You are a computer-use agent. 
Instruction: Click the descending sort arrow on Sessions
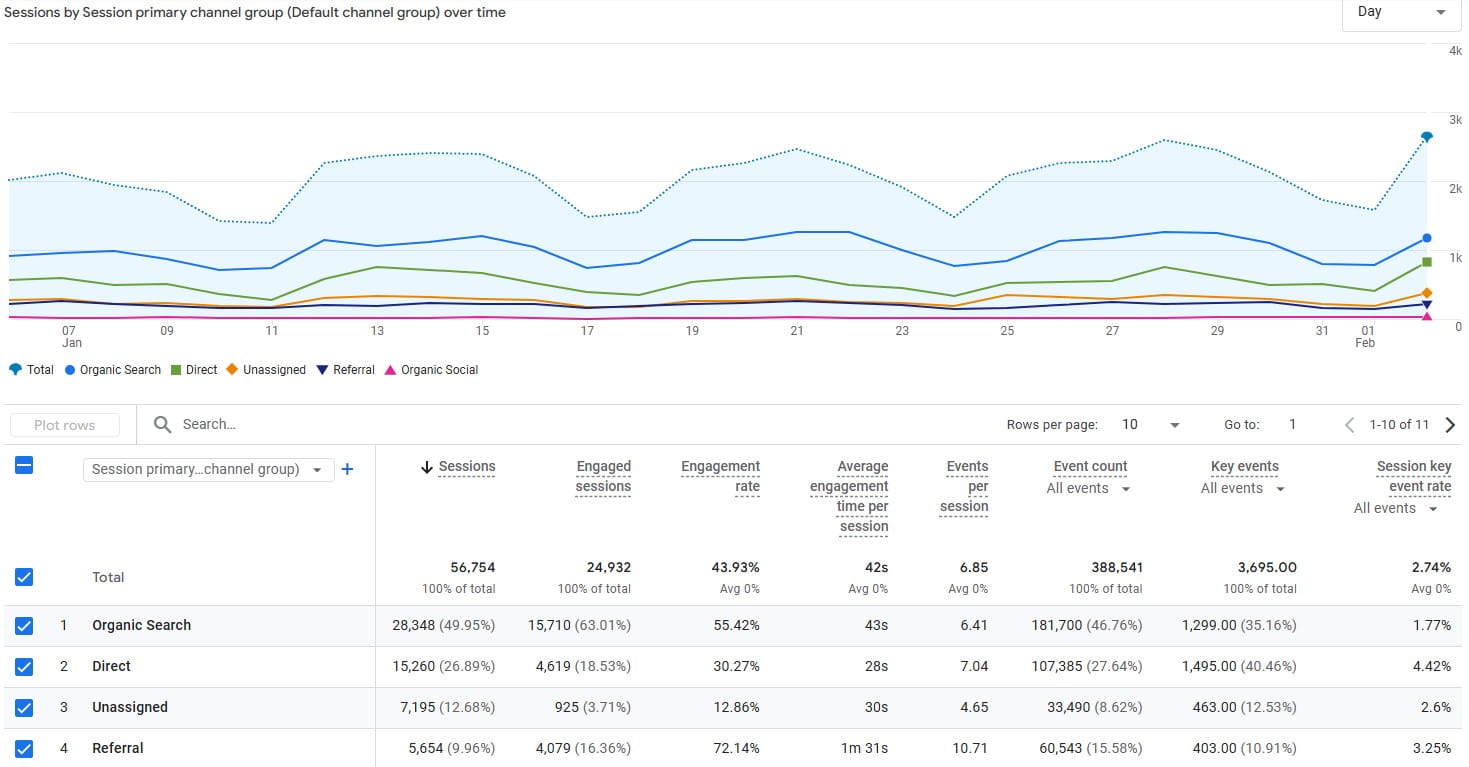pyautogui.click(x=428, y=466)
